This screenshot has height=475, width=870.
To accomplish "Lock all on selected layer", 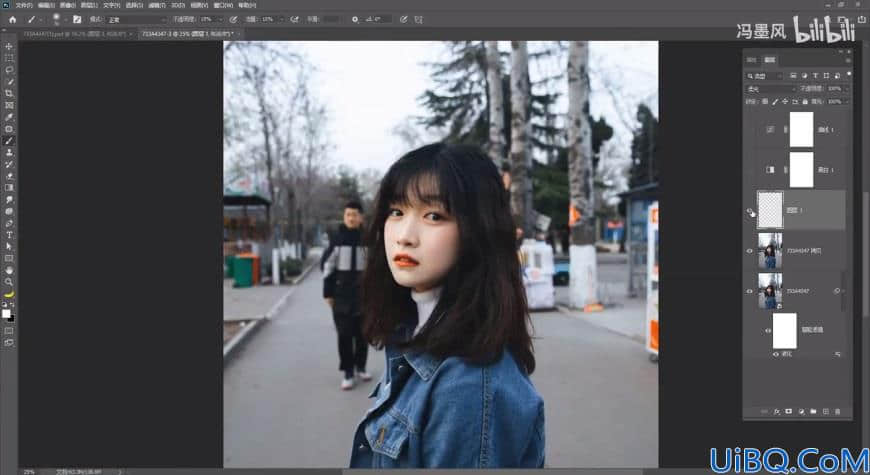I will [x=805, y=102].
